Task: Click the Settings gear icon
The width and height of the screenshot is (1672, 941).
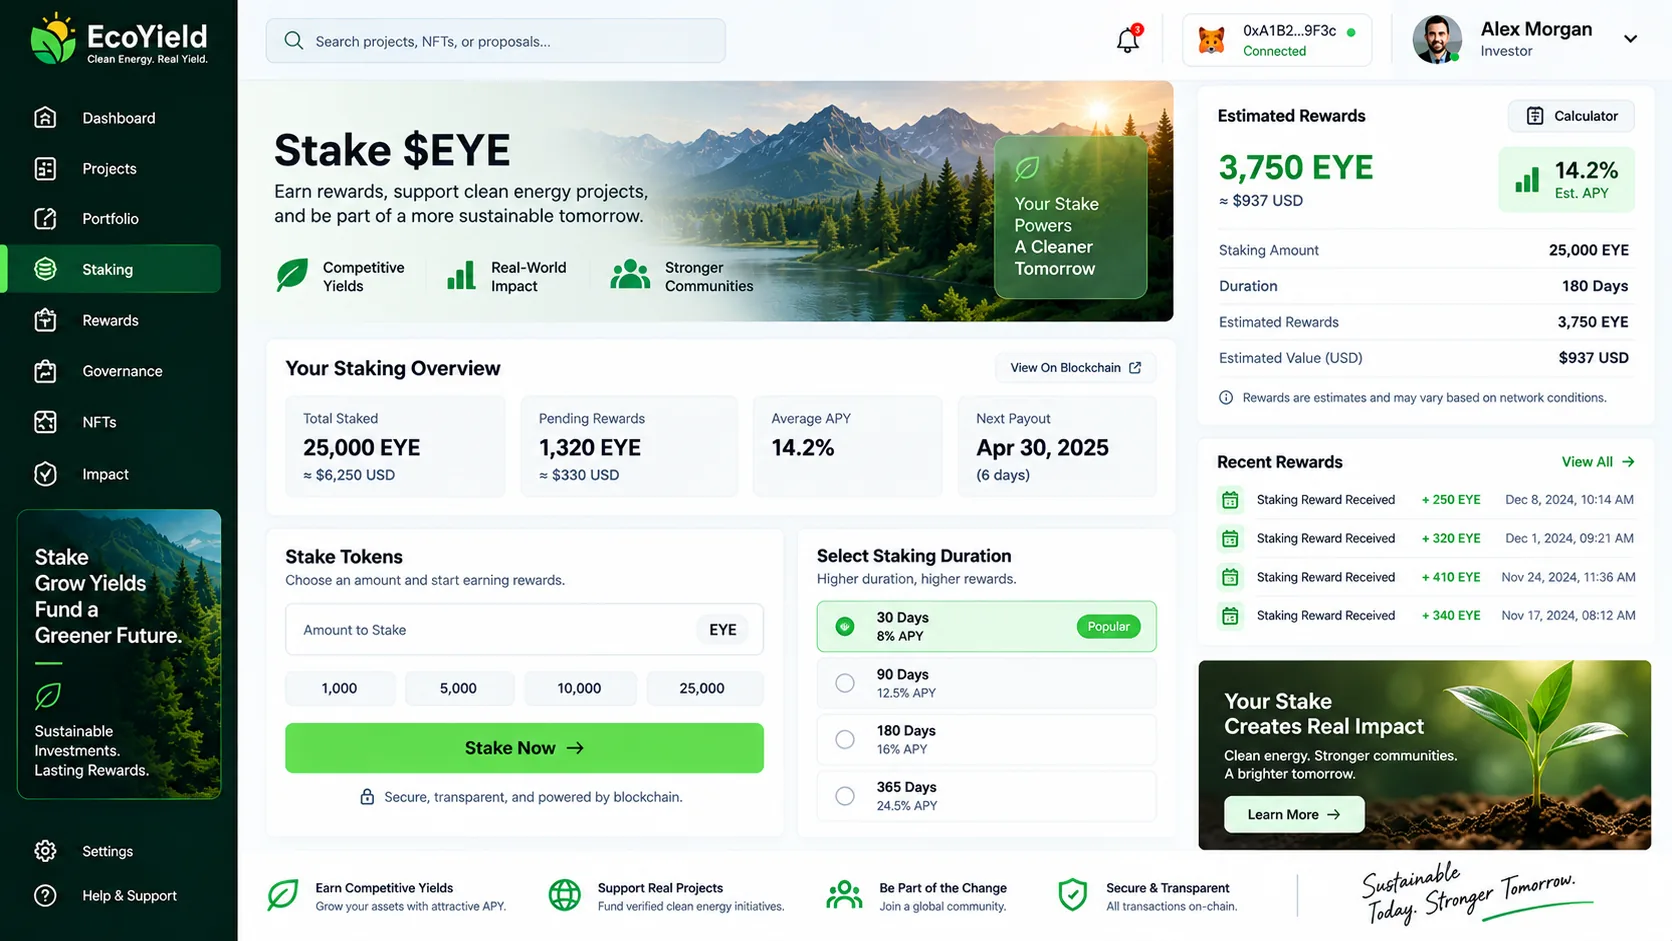Action: click(45, 851)
